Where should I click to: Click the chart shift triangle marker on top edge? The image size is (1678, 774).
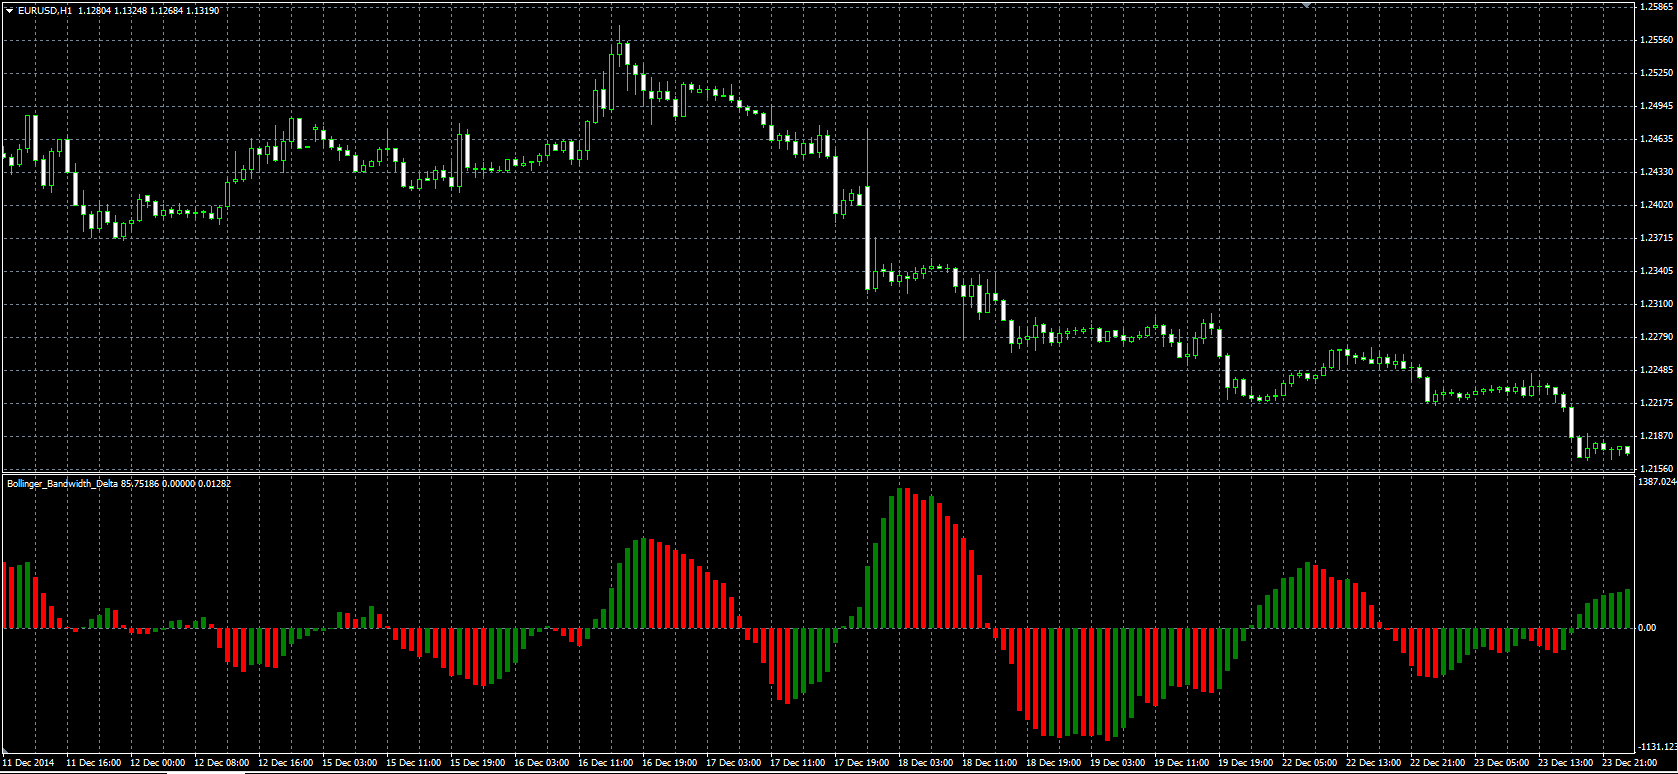click(x=1306, y=5)
